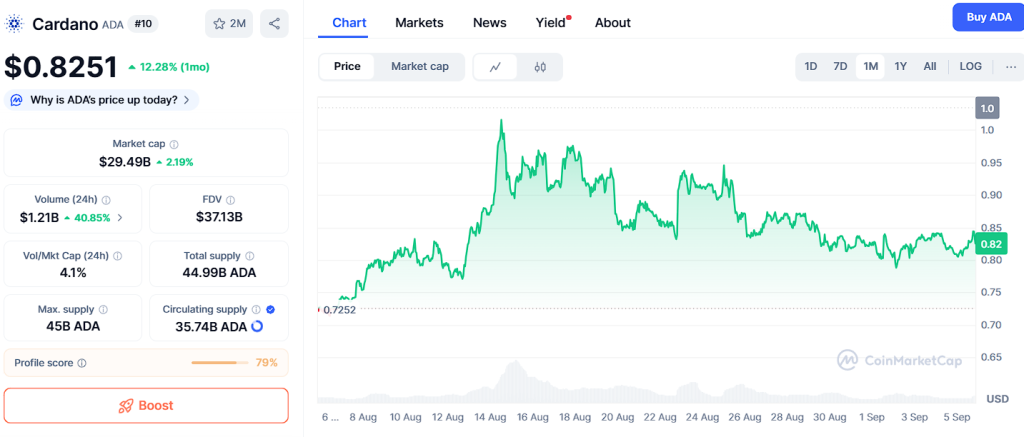The width and height of the screenshot is (1024, 437).
Task: Click the 45B ADA max supply value
Action: 72,326
